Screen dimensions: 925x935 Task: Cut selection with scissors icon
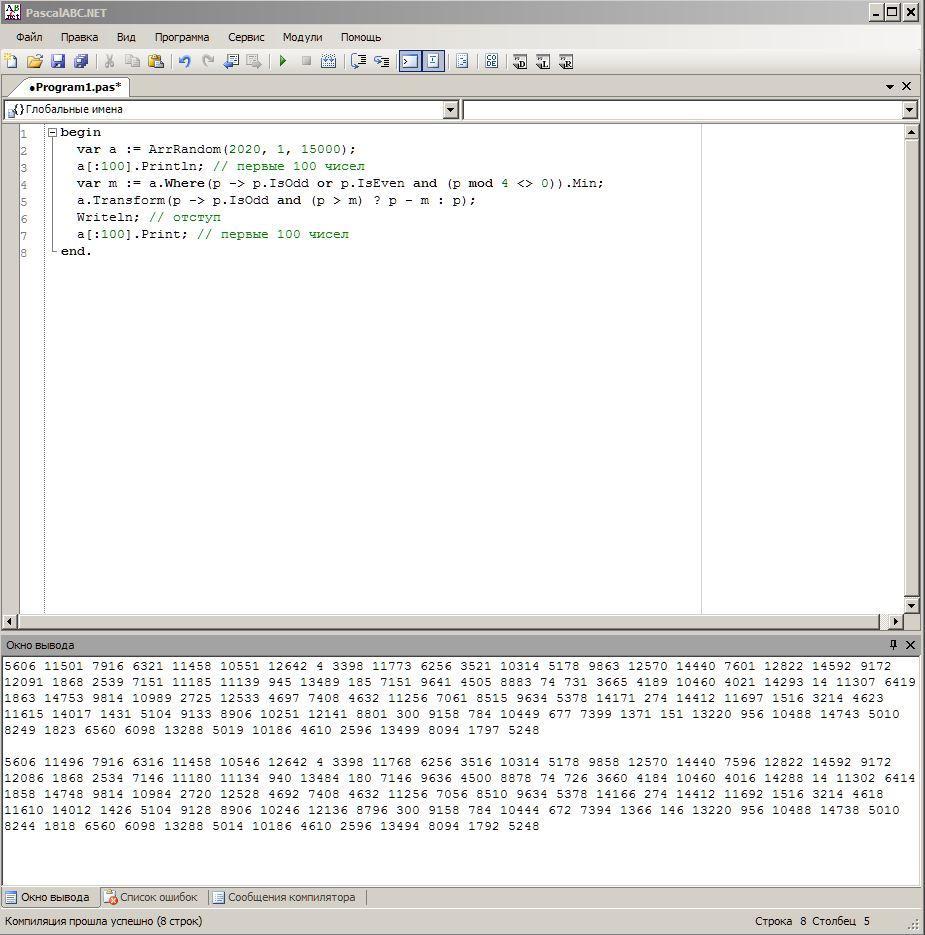109,61
